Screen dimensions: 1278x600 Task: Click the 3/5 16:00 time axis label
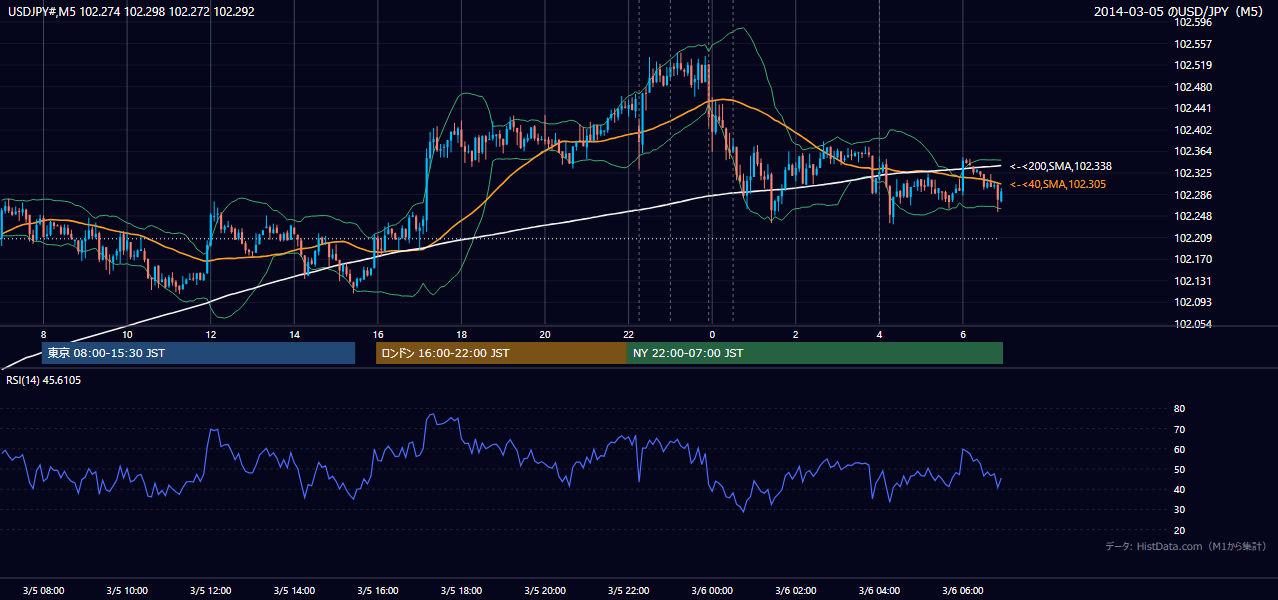pyautogui.click(x=378, y=591)
